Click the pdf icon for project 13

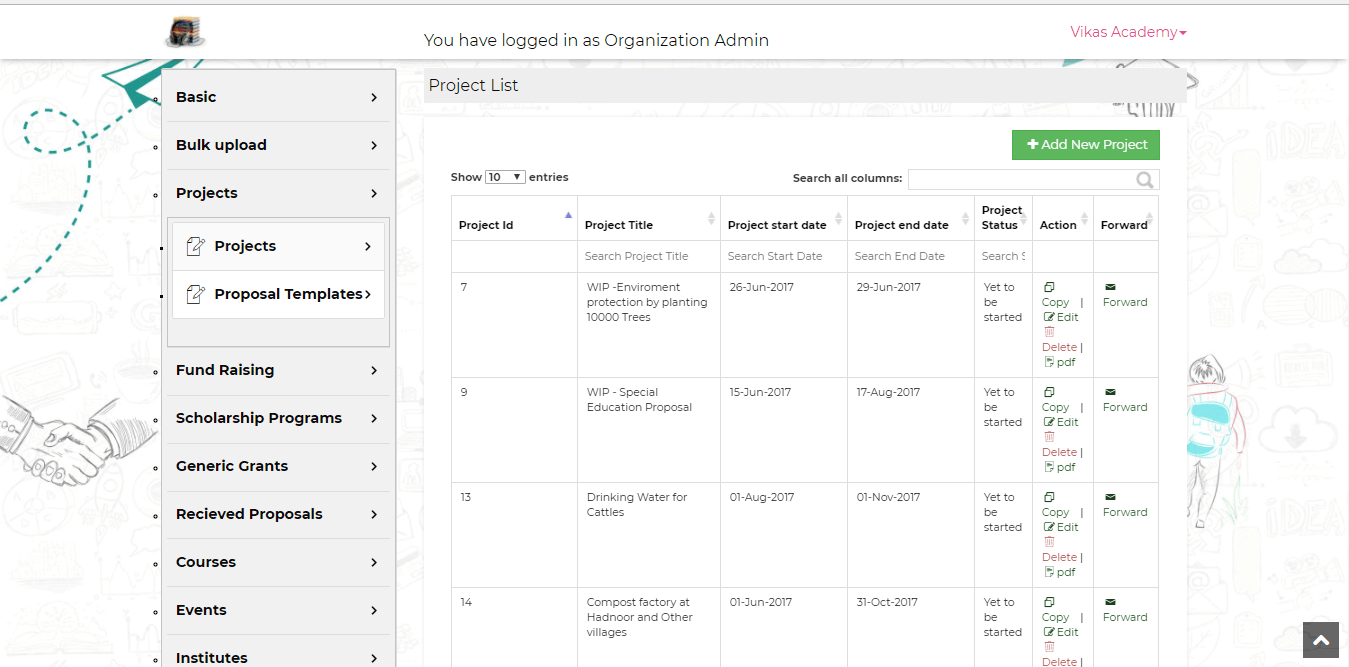(x=1049, y=572)
